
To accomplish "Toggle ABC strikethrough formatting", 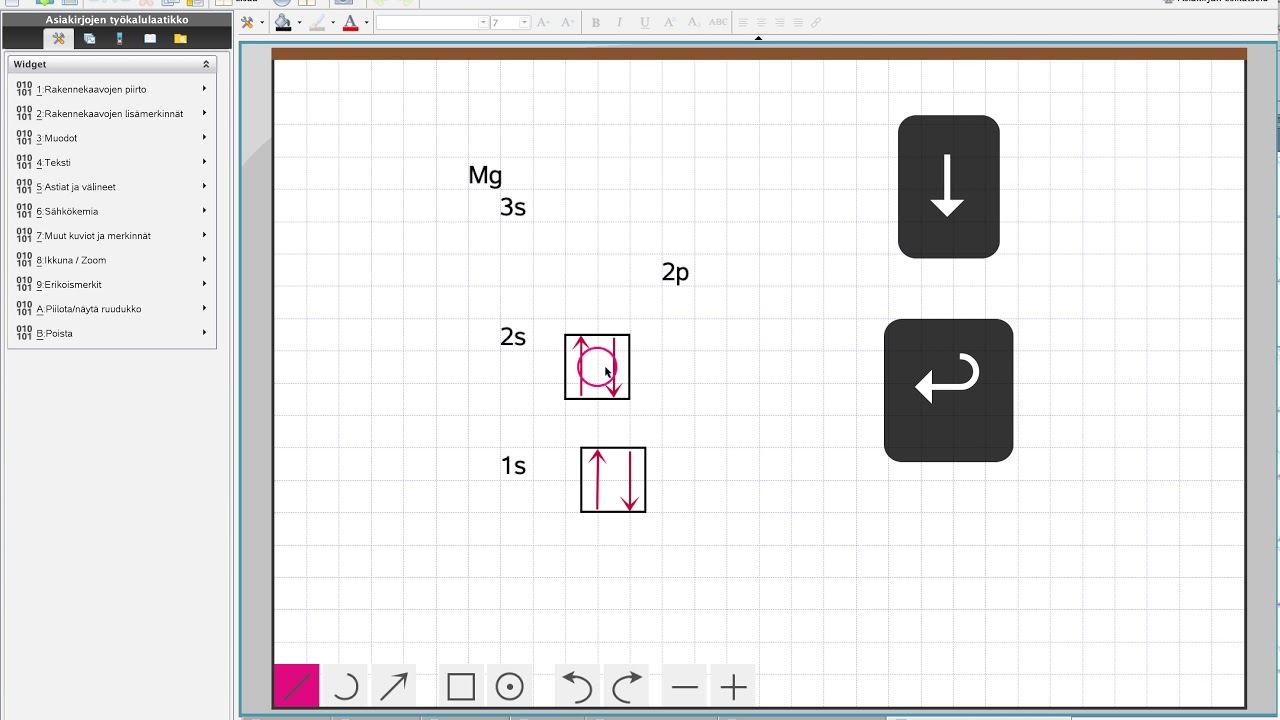I will [718, 22].
